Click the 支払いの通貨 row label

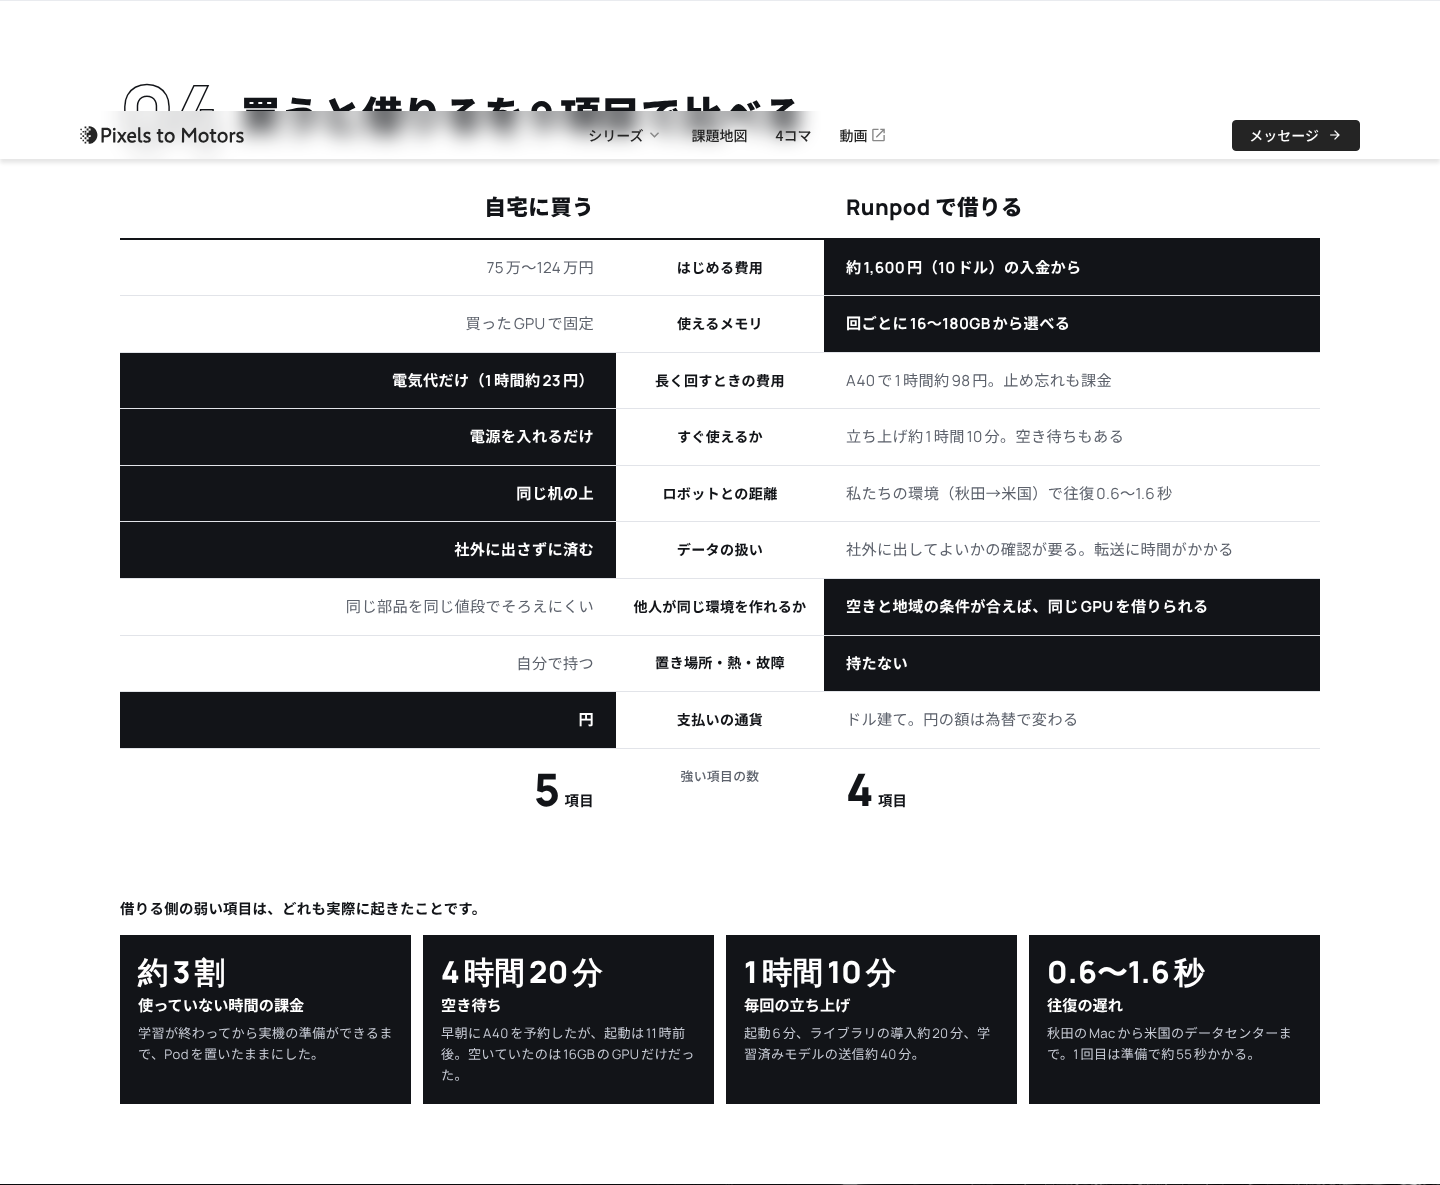(720, 720)
